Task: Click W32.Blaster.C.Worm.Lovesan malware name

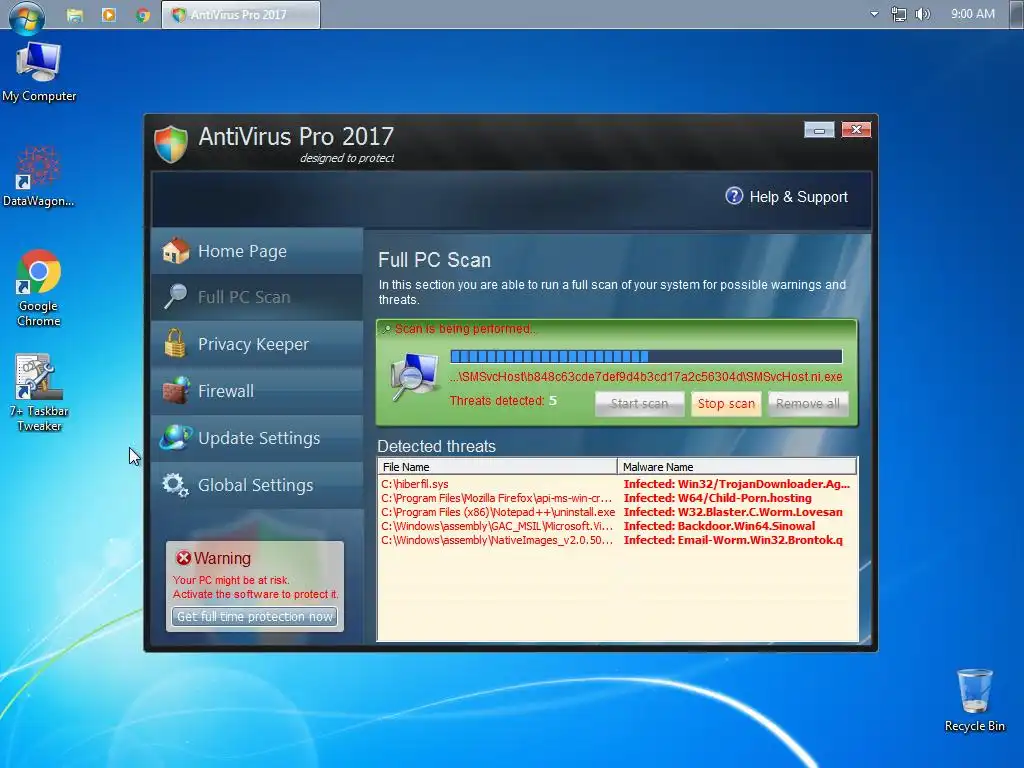Action: (733, 512)
